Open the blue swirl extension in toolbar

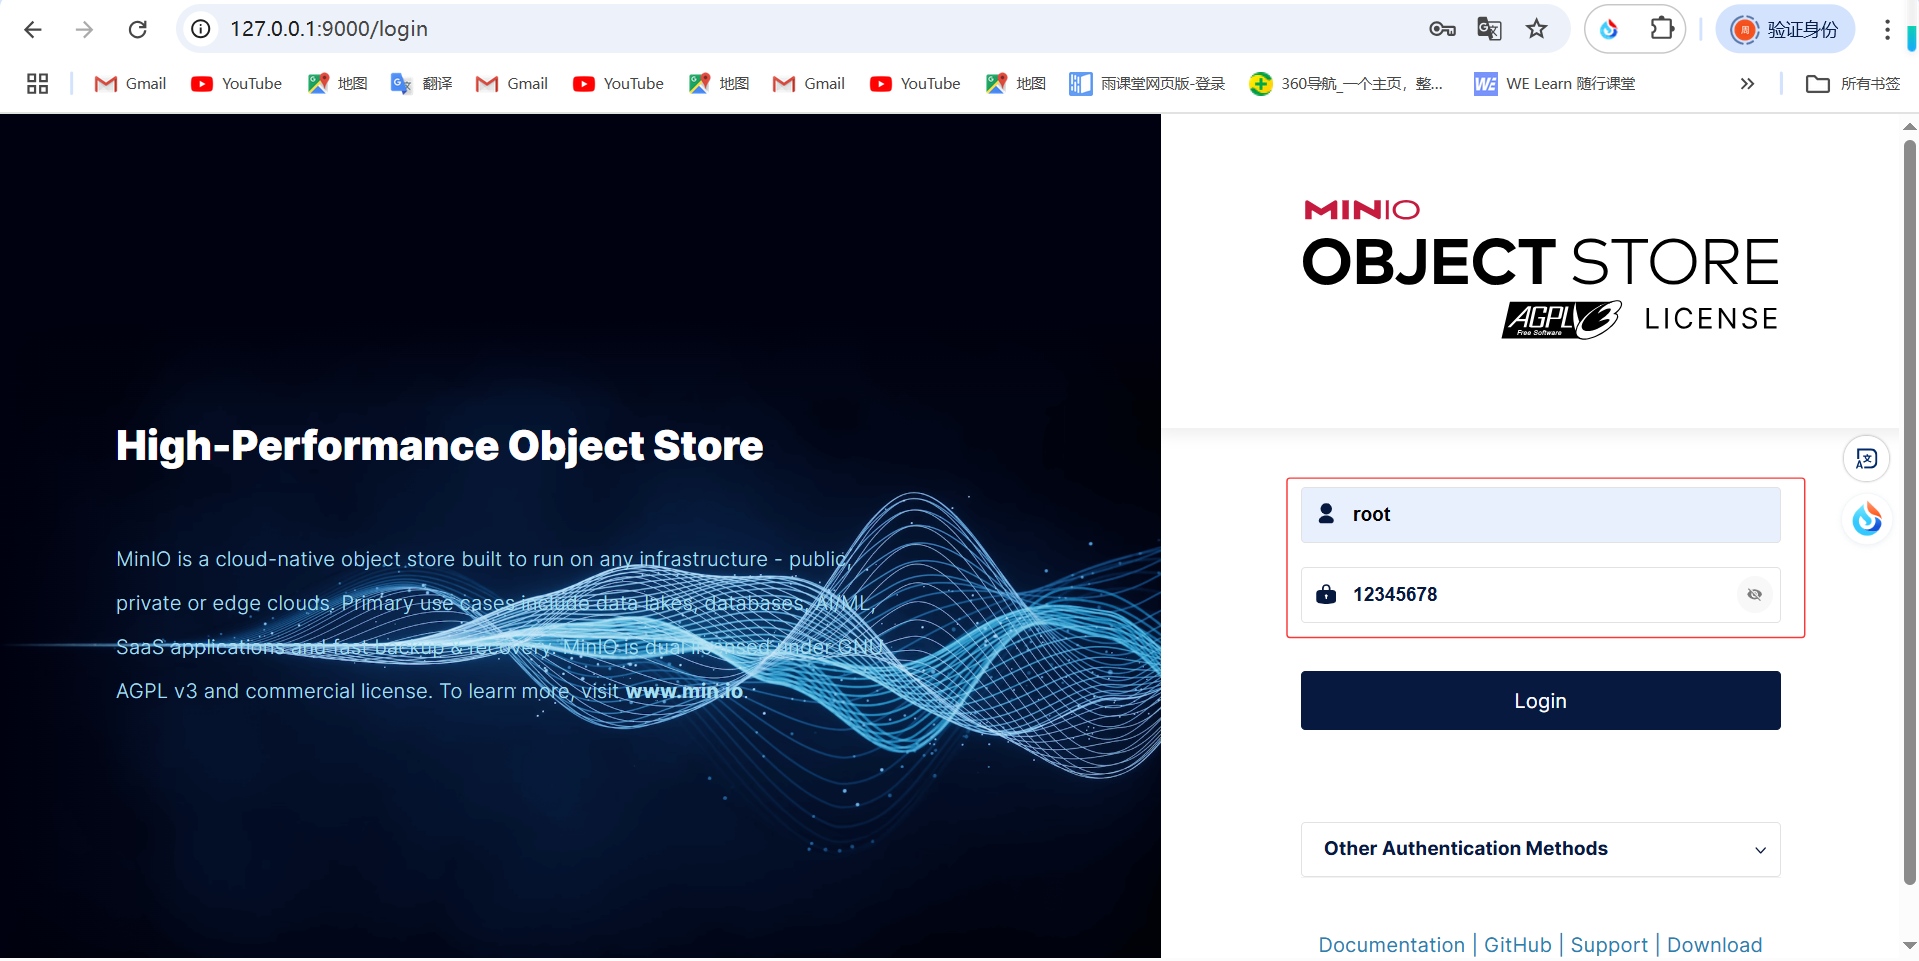[1609, 29]
